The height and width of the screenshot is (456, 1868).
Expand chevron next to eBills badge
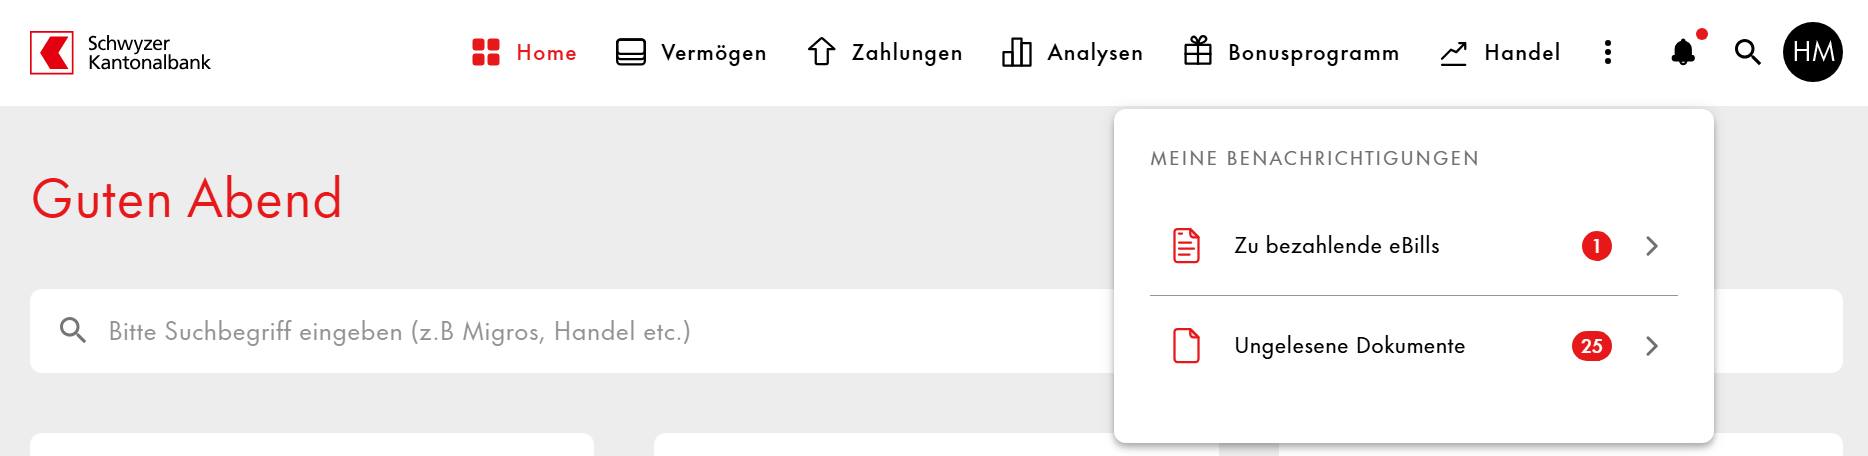tap(1652, 246)
